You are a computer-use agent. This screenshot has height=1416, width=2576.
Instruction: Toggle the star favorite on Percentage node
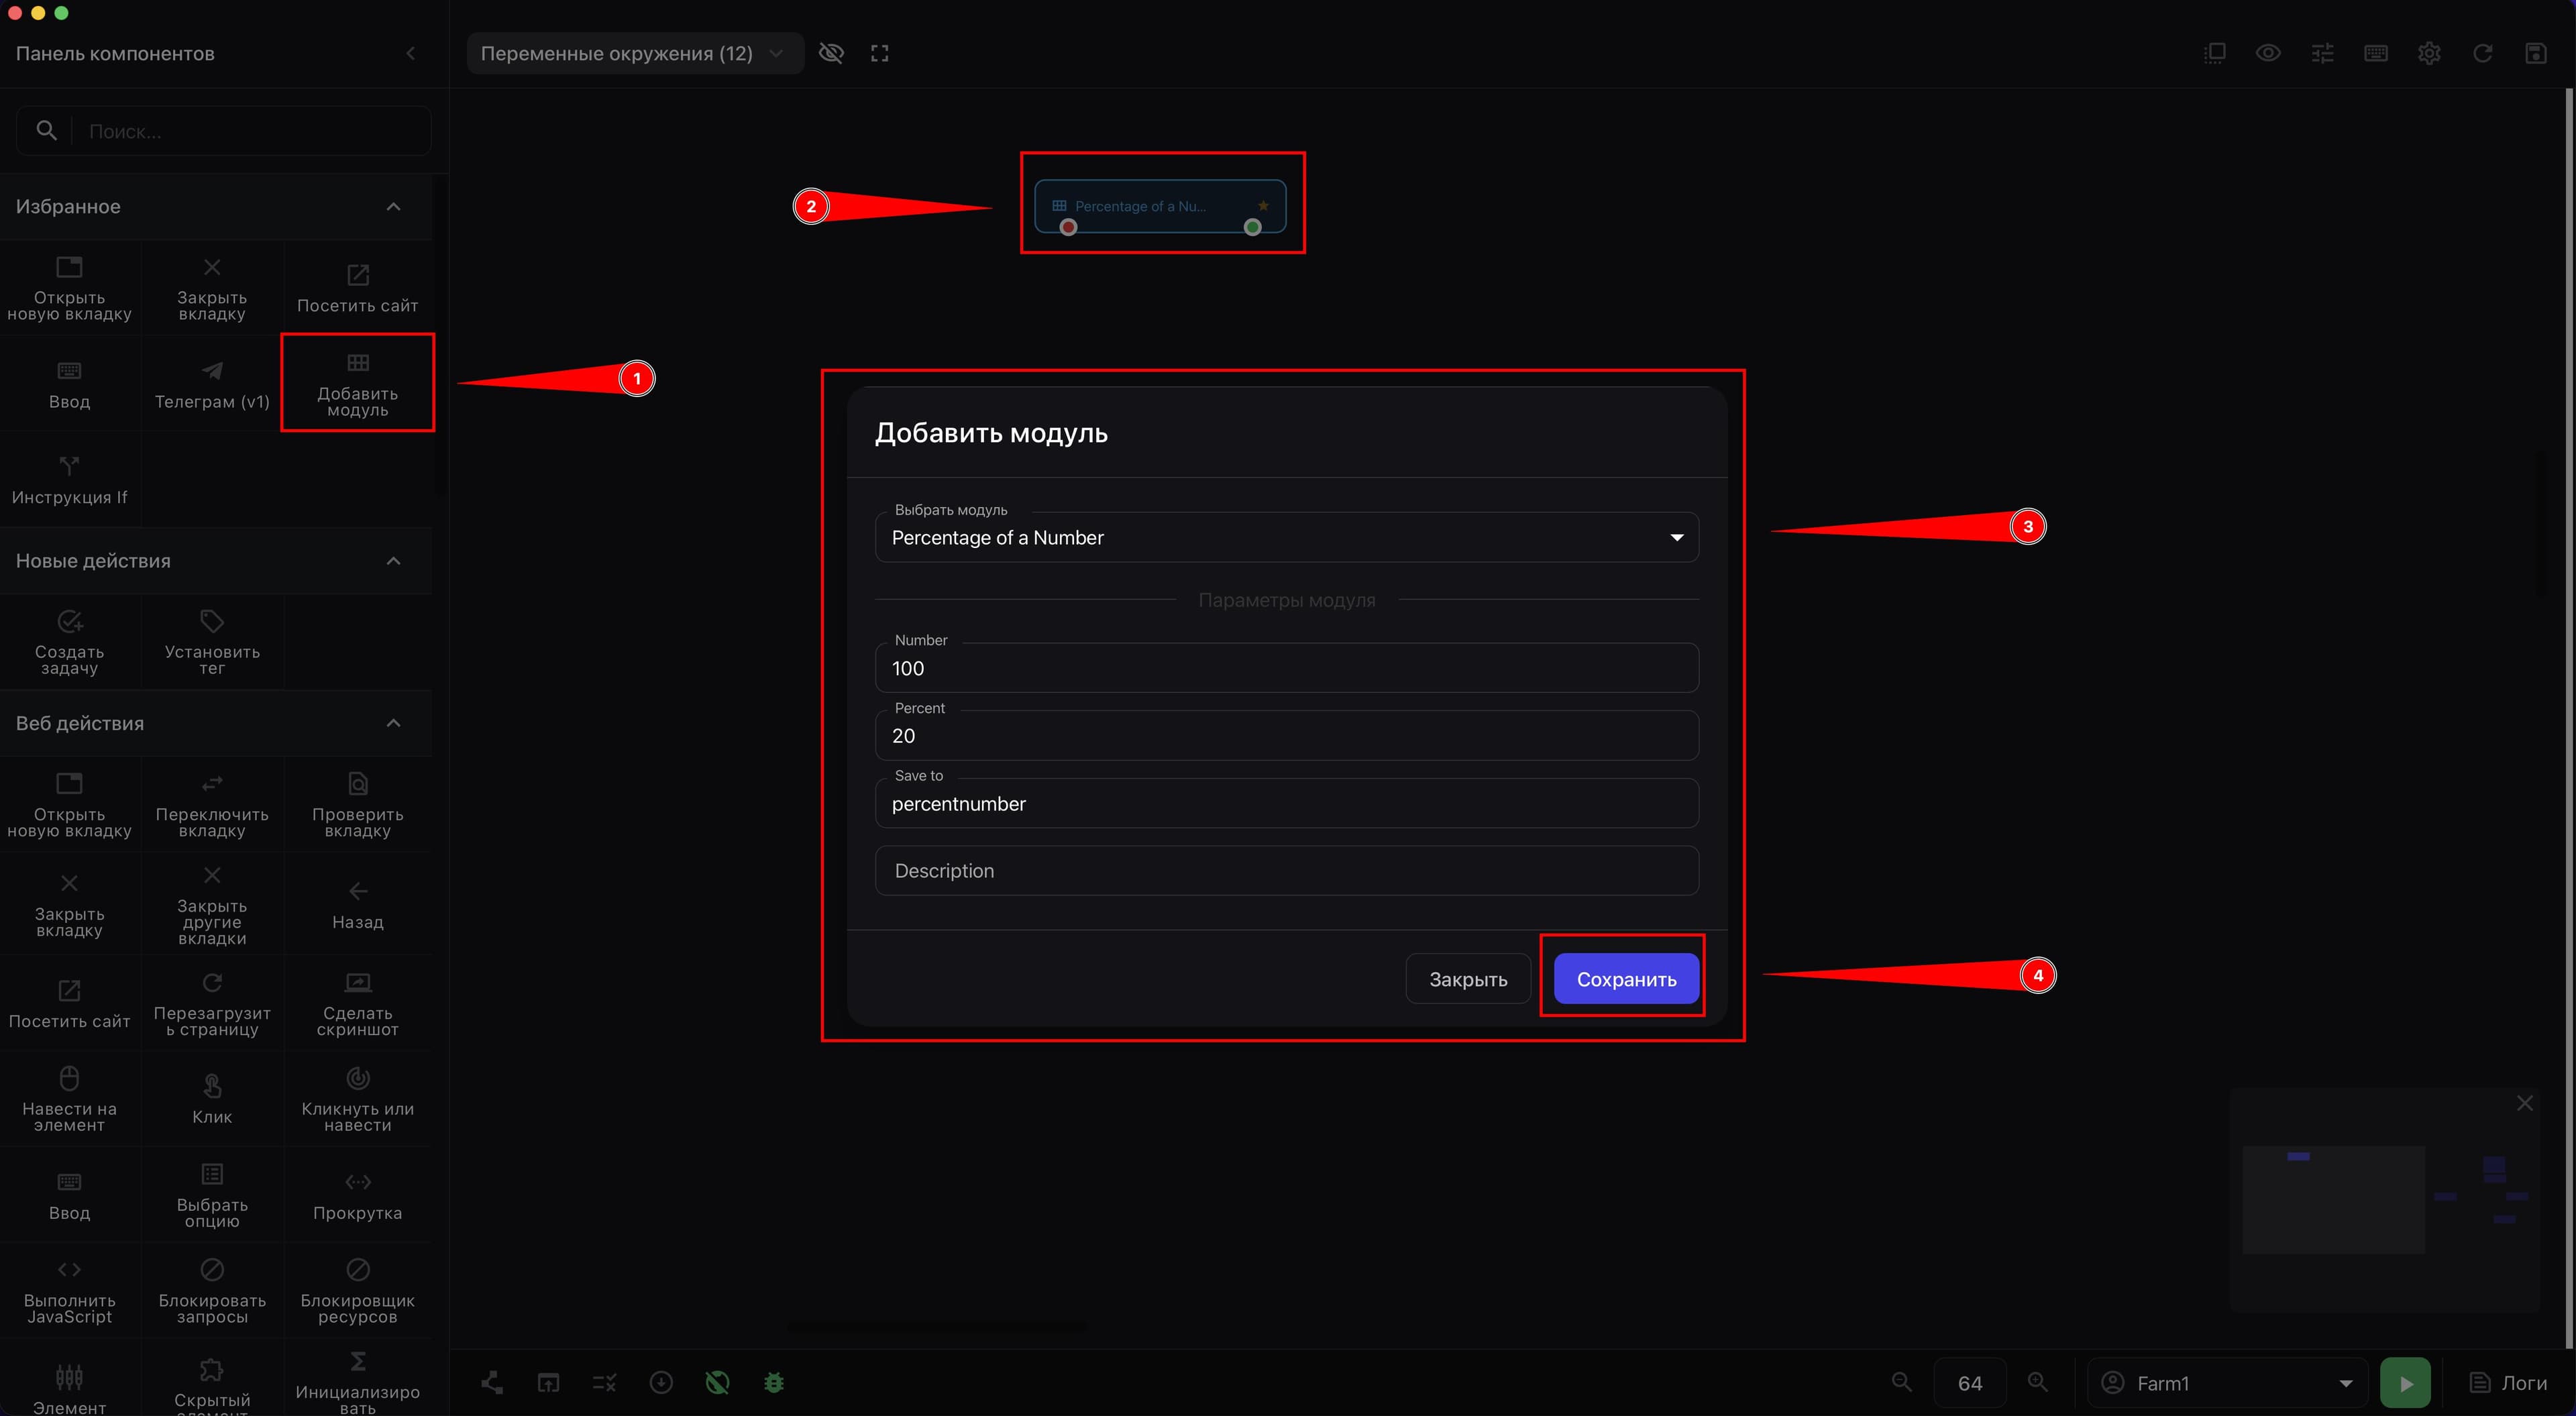(1263, 206)
